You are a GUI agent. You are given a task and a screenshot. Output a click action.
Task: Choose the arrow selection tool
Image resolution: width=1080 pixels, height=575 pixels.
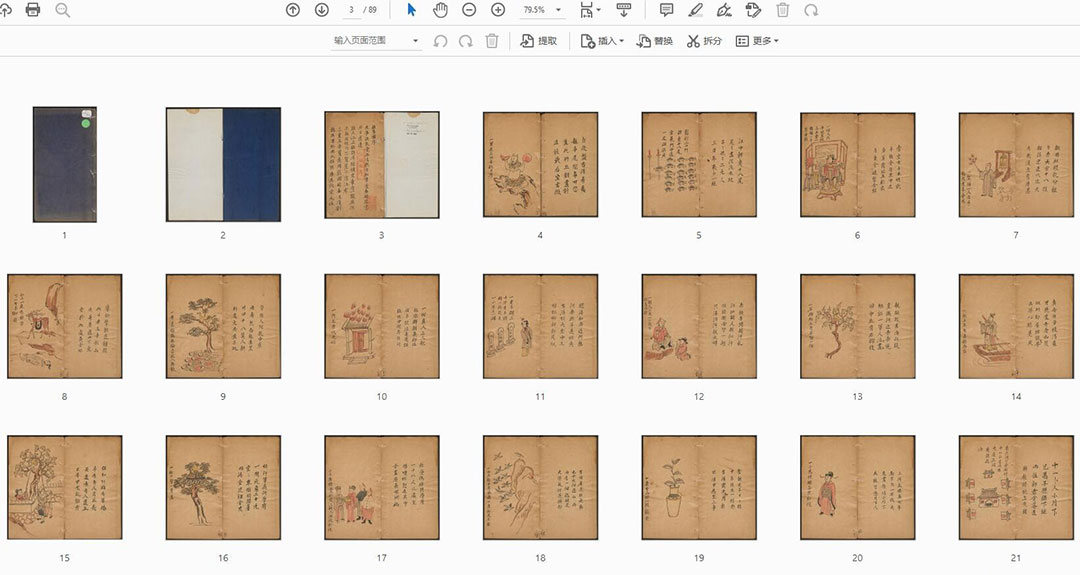[411, 10]
